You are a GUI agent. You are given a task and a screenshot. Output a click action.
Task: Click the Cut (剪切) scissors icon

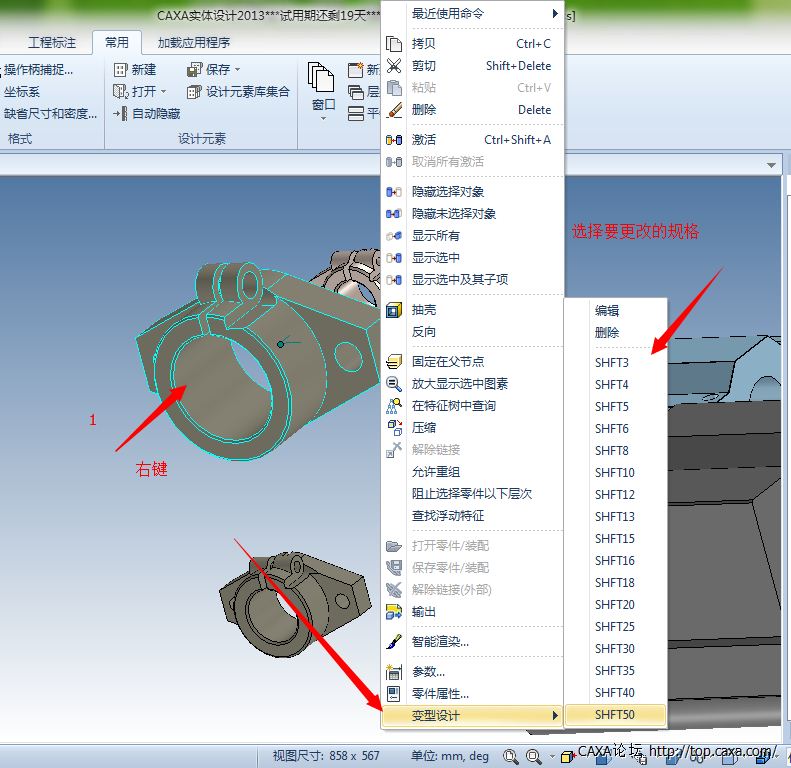tap(394, 66)
